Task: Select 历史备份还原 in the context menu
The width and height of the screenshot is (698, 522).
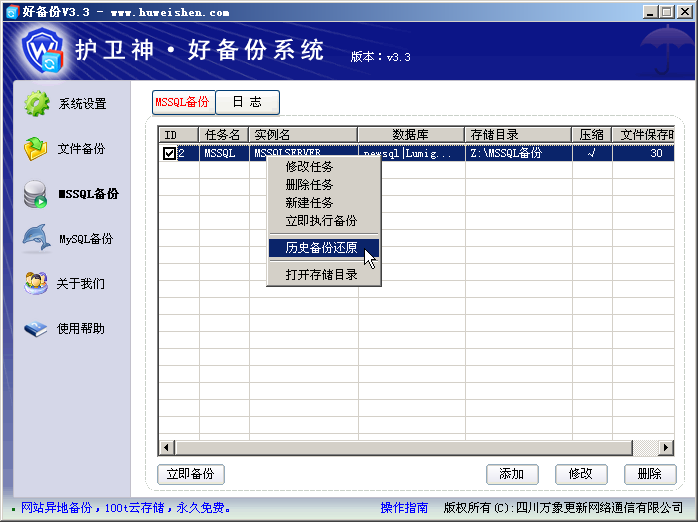Action: [321, 248]
